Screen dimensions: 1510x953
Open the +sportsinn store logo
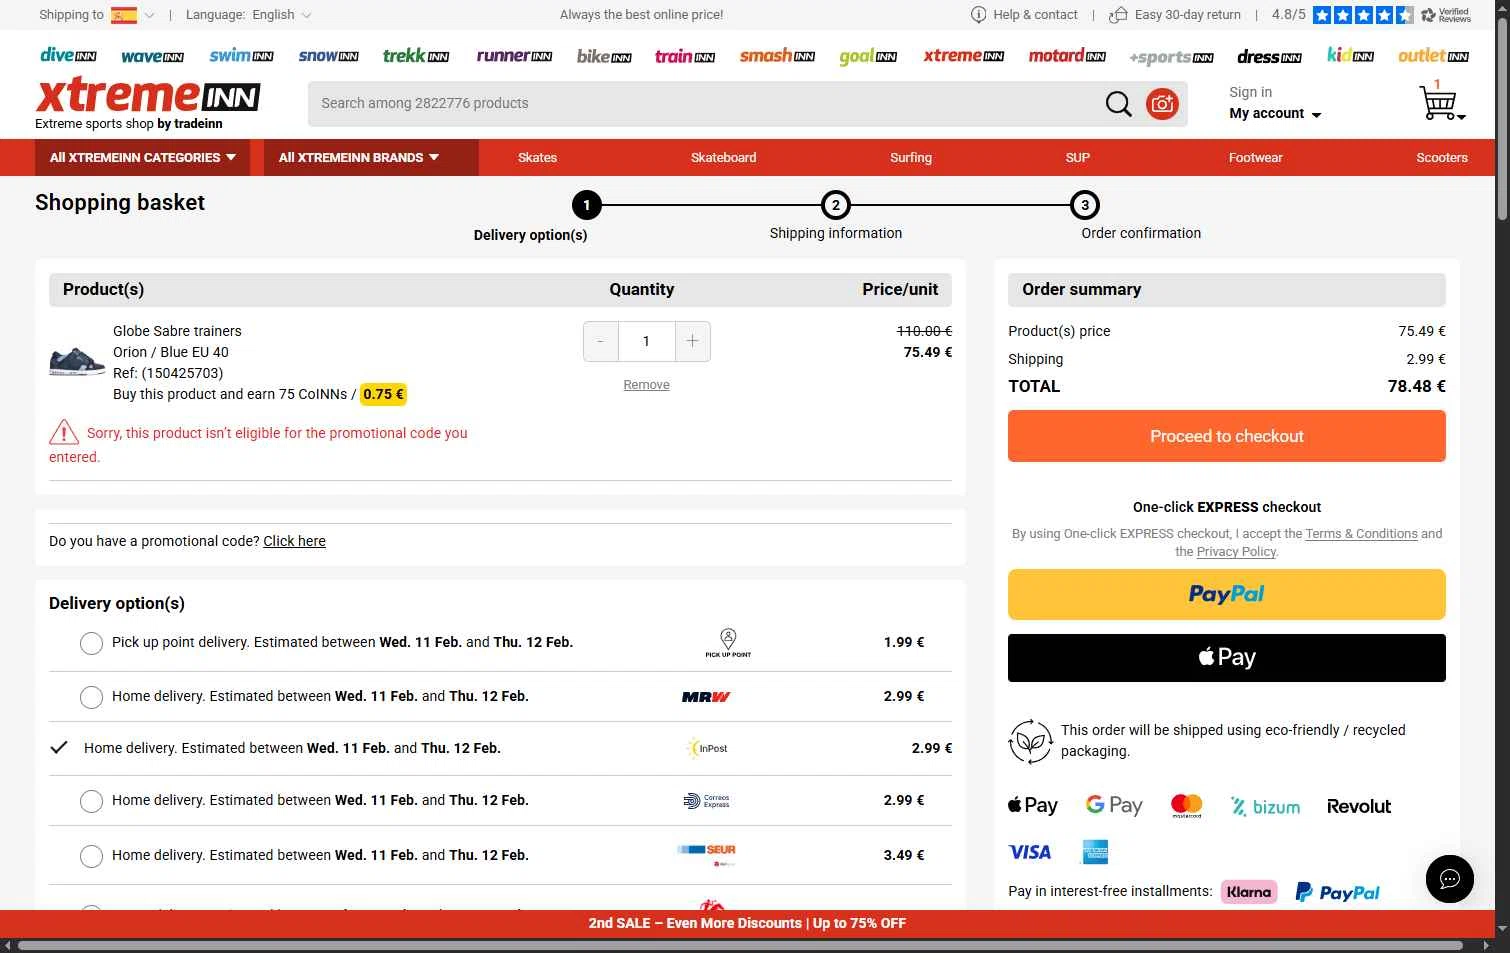tap(1171, 58)
